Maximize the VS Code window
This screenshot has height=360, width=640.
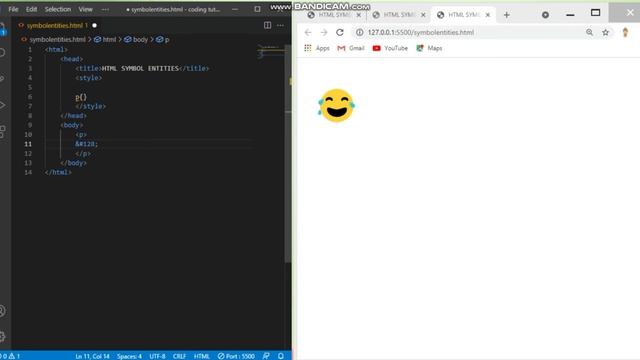point(257,9)
